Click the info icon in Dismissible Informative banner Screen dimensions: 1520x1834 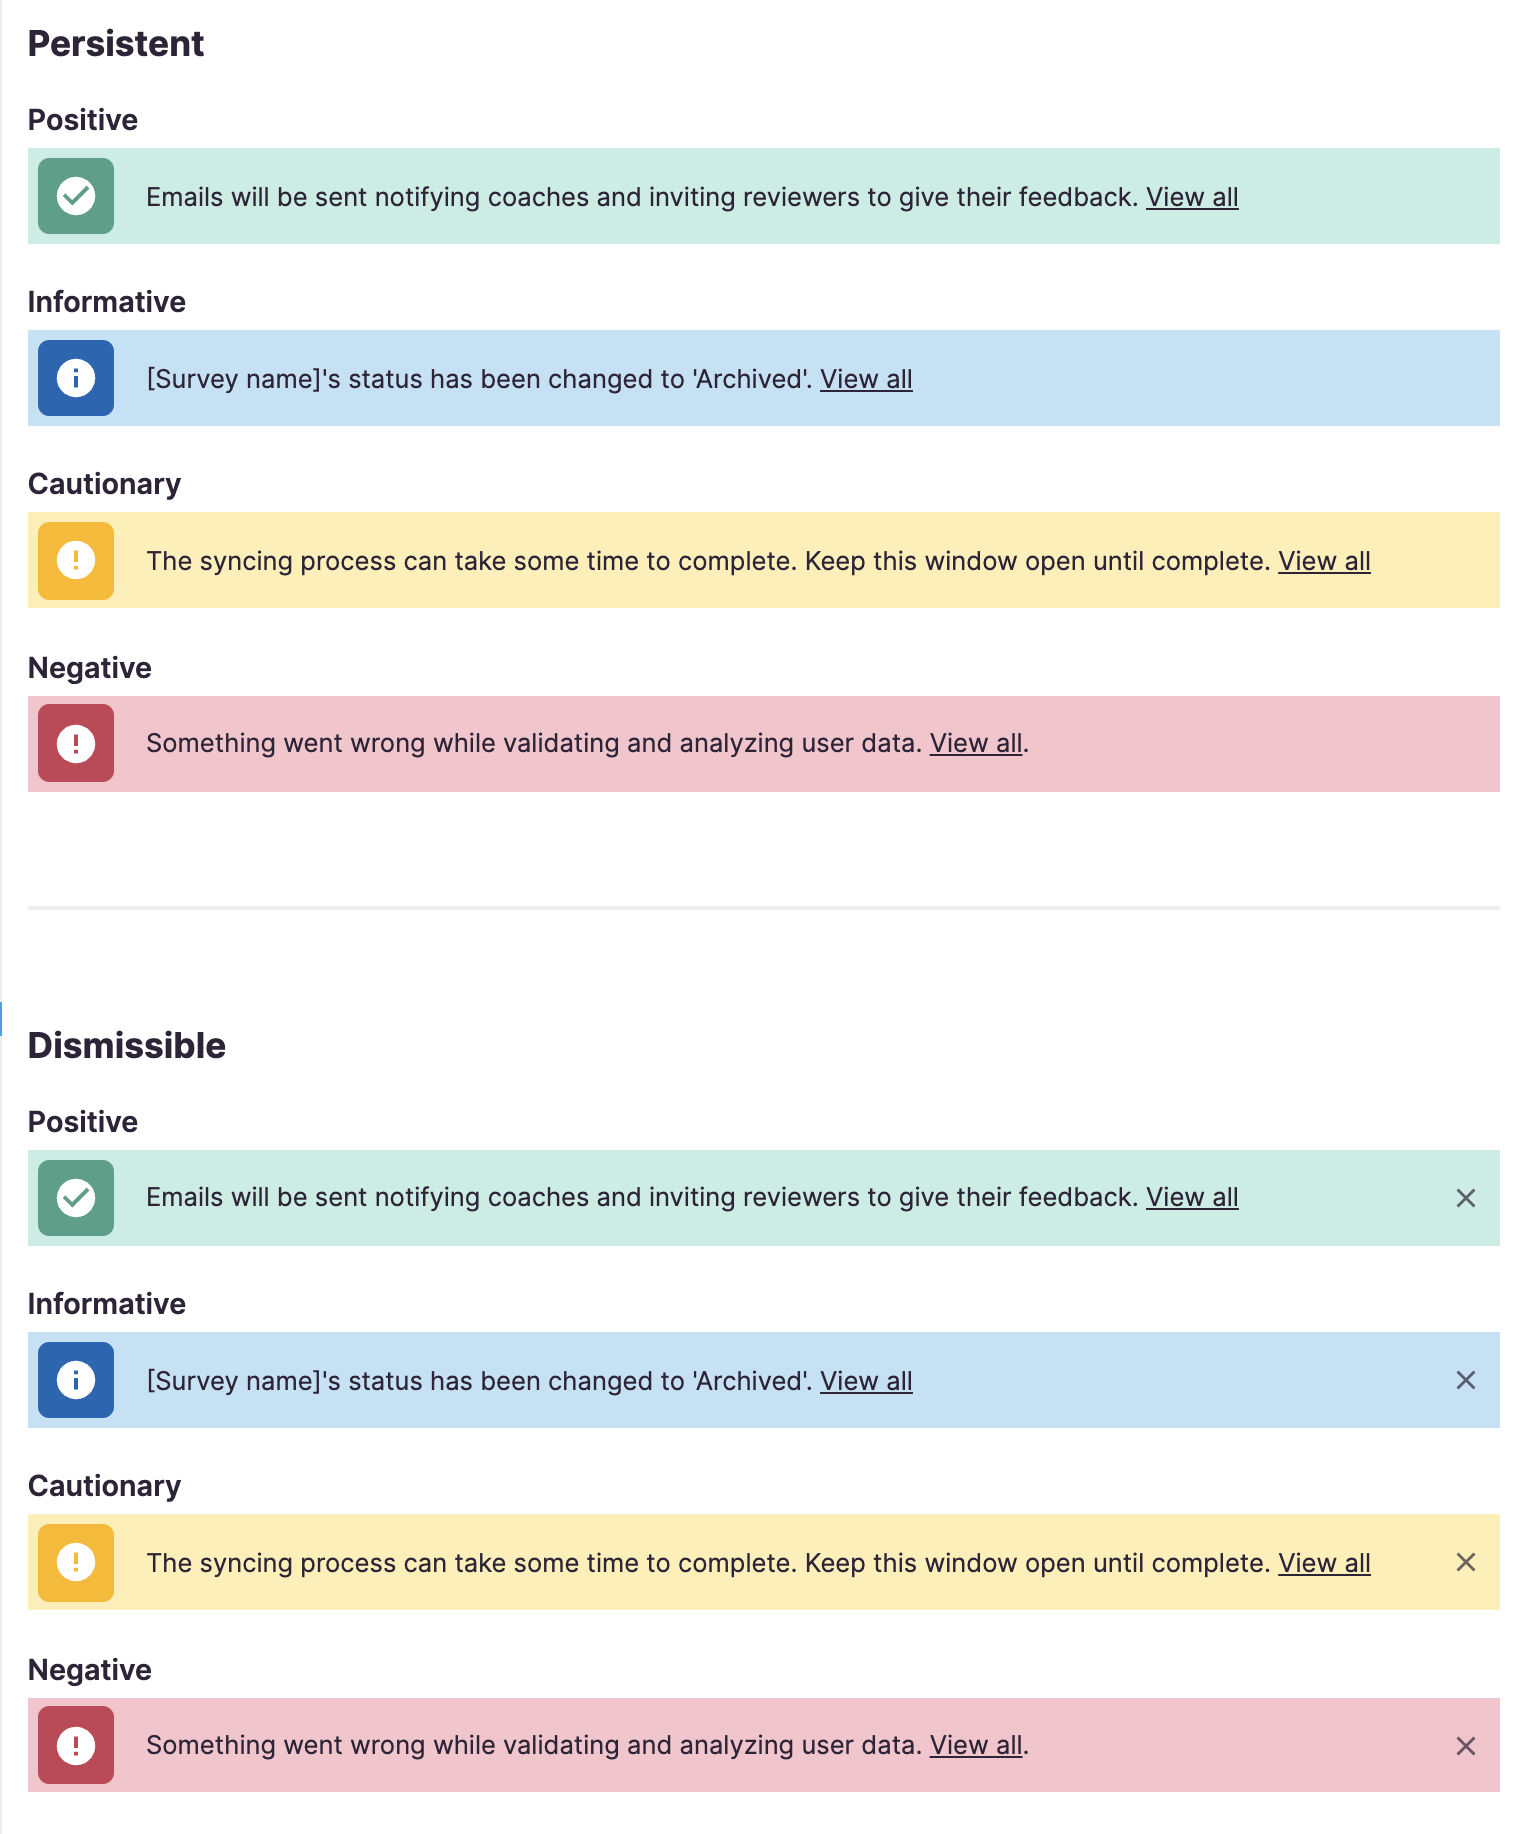[x=76, y=1380]
